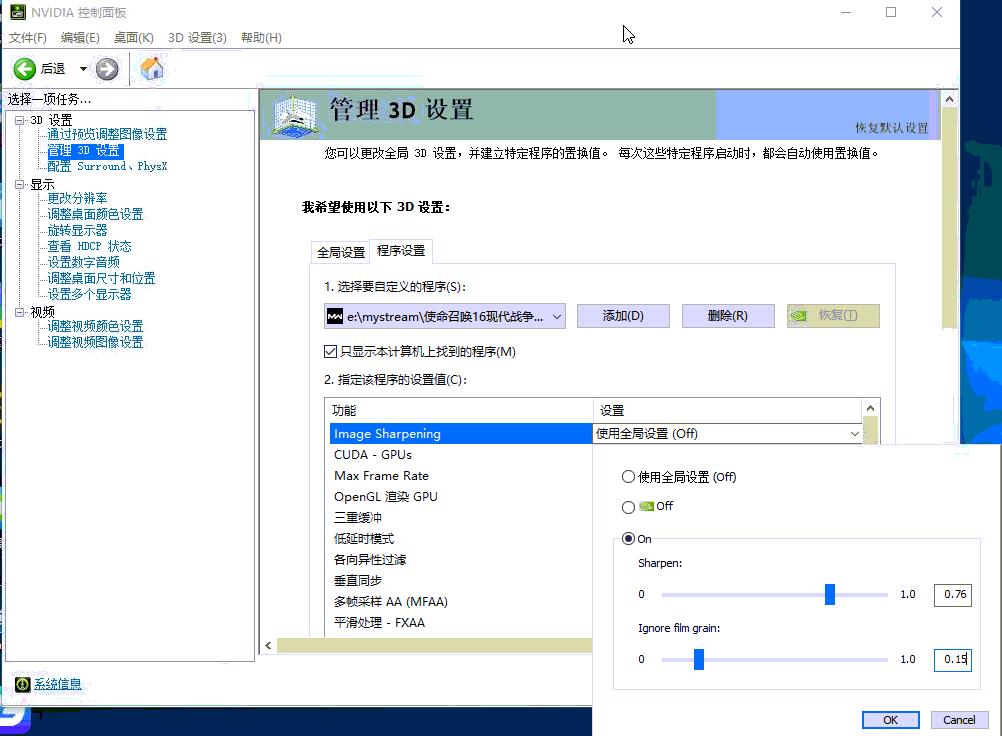Collapse the 显示 tree node
This screenshot has width=1002, height=736.
click(x=20, y=185)
